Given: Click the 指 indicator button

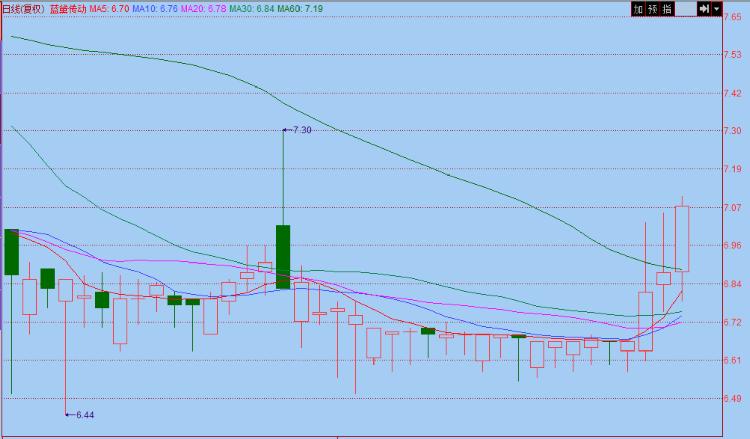Looking at the screenshot, I should (667, 9).
